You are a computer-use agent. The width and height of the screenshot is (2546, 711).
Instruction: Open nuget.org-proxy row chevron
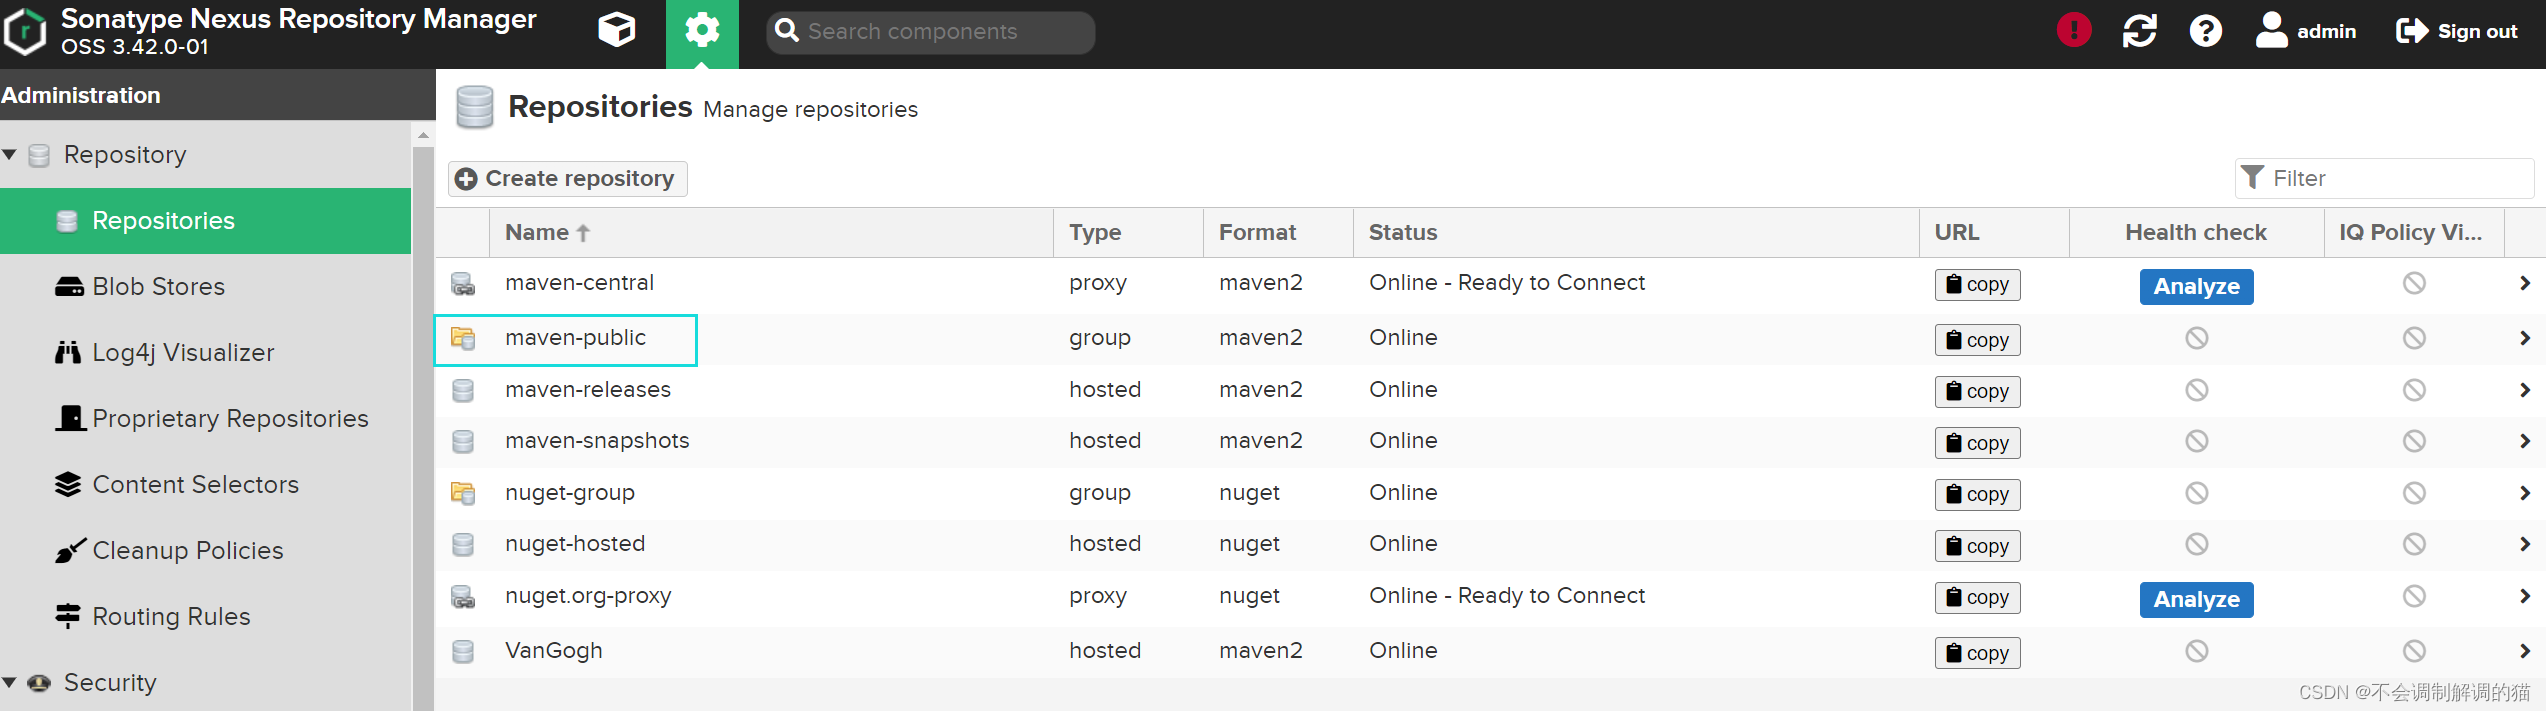point(2524,597)
